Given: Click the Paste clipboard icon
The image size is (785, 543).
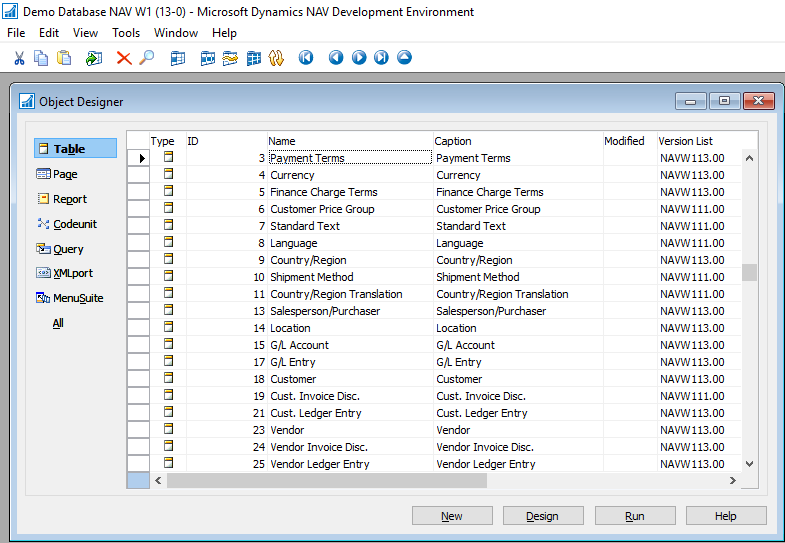Looking at the screenshot, I should tap(64, 58).
